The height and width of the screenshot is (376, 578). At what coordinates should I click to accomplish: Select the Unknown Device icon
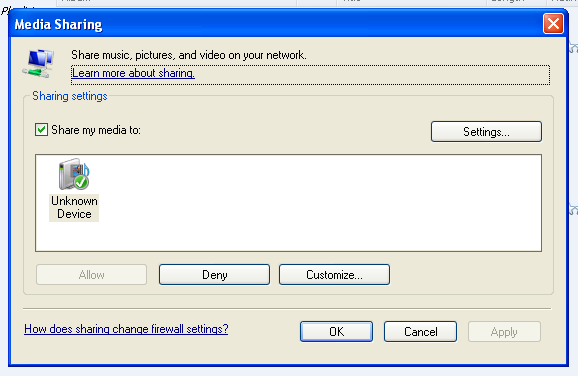(74, 174)
